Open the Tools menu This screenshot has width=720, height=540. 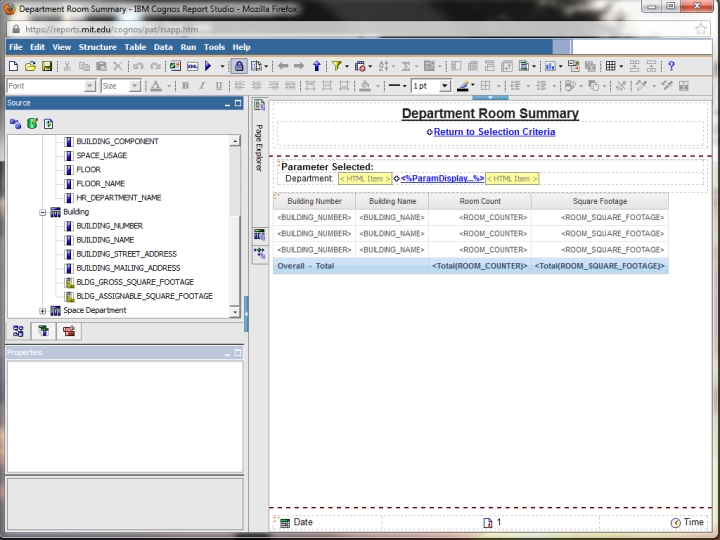click(214, 47)
